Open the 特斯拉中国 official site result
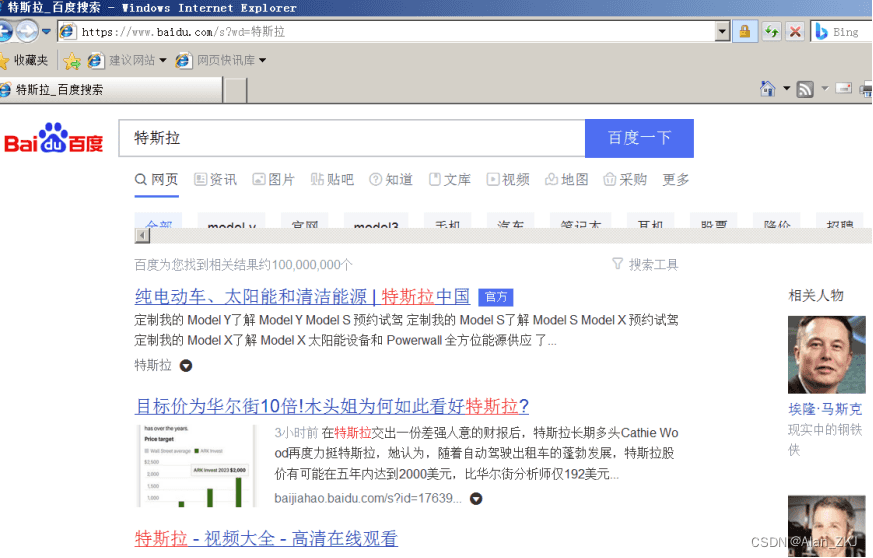Image resolution: width=873 pixels, height=558 pixels. (x=302, y=296)
